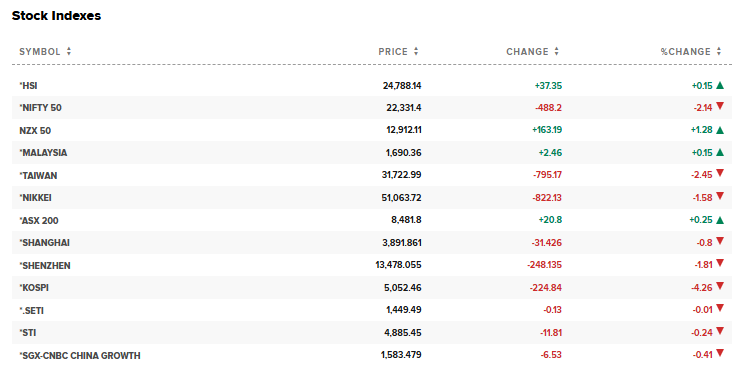Click the red down arrow in SGX-CNBC China Growth row
The image size is (739, 370).
click(x=720, y=353)
